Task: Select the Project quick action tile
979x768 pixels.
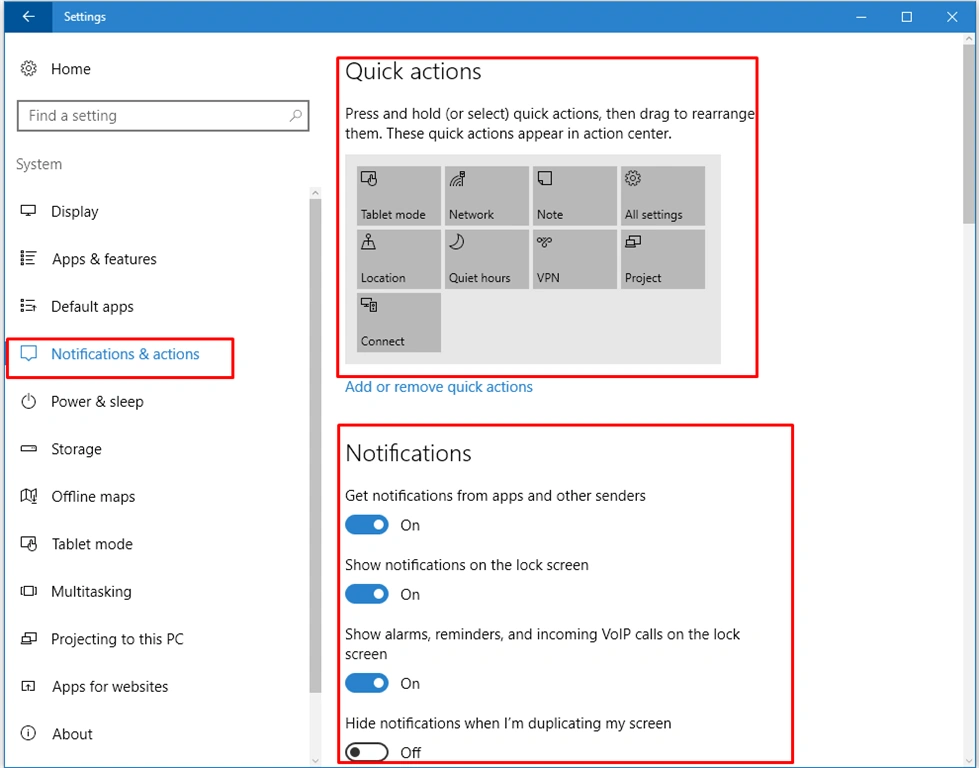Action: pos(663,259)
